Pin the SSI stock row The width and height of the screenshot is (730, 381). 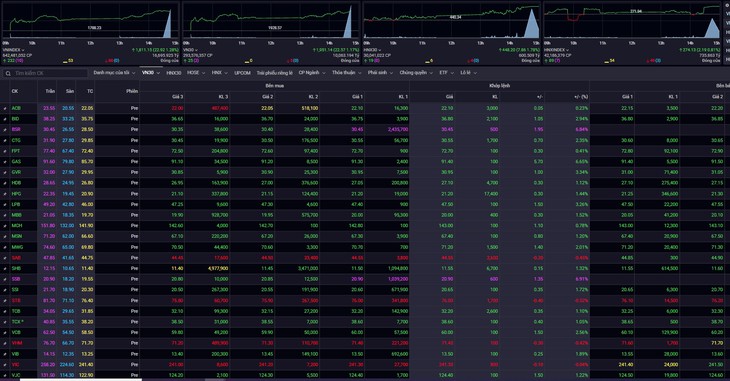5,290
